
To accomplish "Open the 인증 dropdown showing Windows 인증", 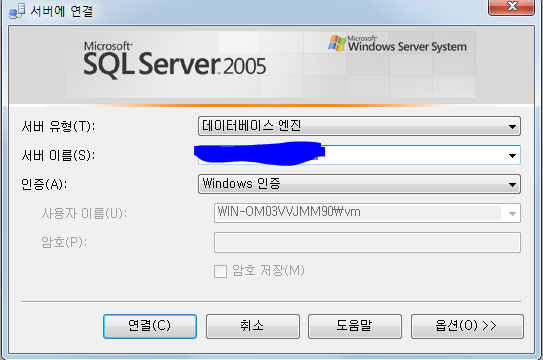I will coord(359,184).
